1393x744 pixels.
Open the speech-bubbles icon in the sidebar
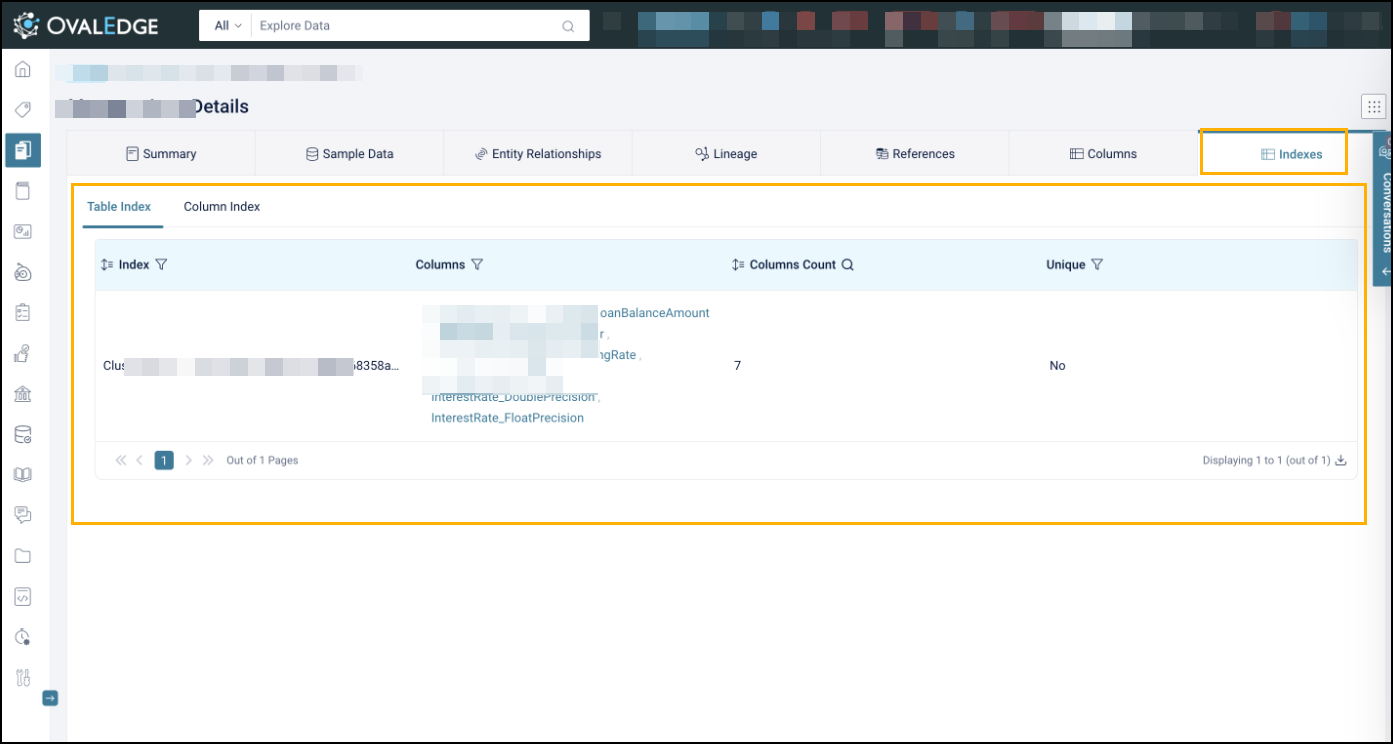pyautogui.click(x=23, y=515)
